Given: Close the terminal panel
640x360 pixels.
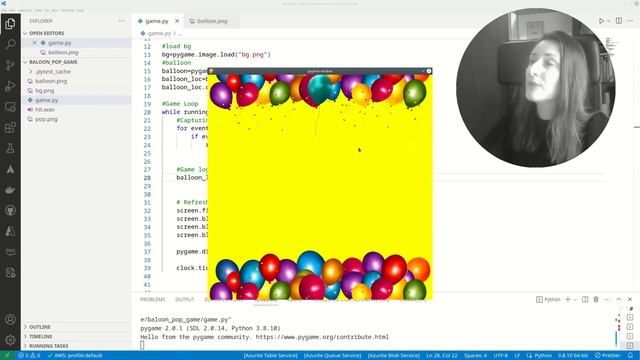Looking at the screenshot, I should (x=630, y=299).
